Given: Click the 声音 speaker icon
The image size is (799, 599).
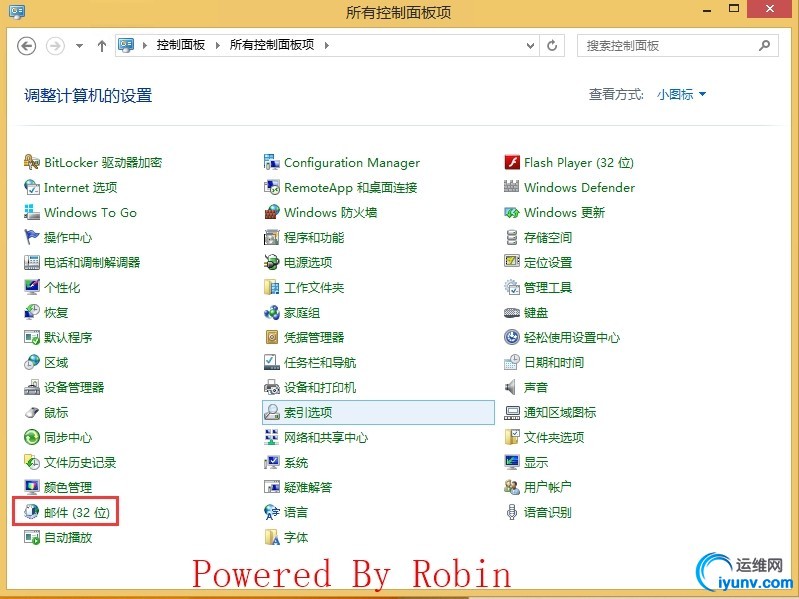Looking at the screenshot, I should click(x=512, y=388).
